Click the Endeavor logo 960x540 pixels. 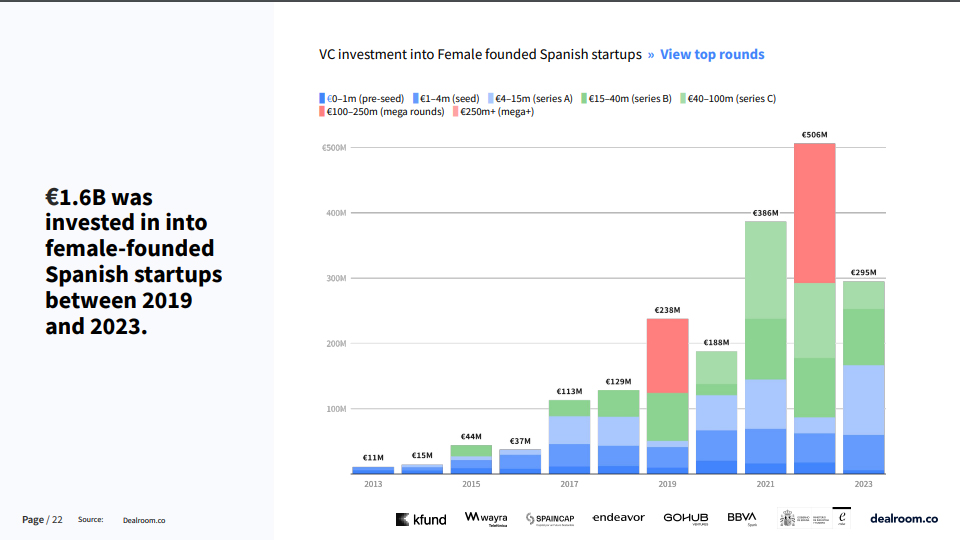(618, 518)
